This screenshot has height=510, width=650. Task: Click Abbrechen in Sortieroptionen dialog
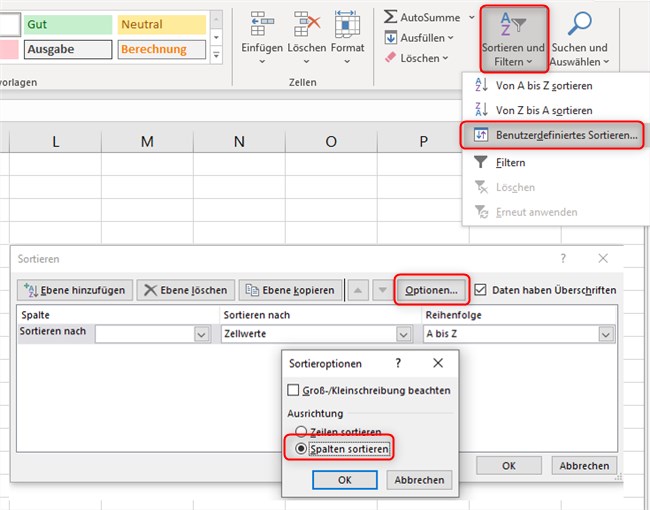click(419, 480)
